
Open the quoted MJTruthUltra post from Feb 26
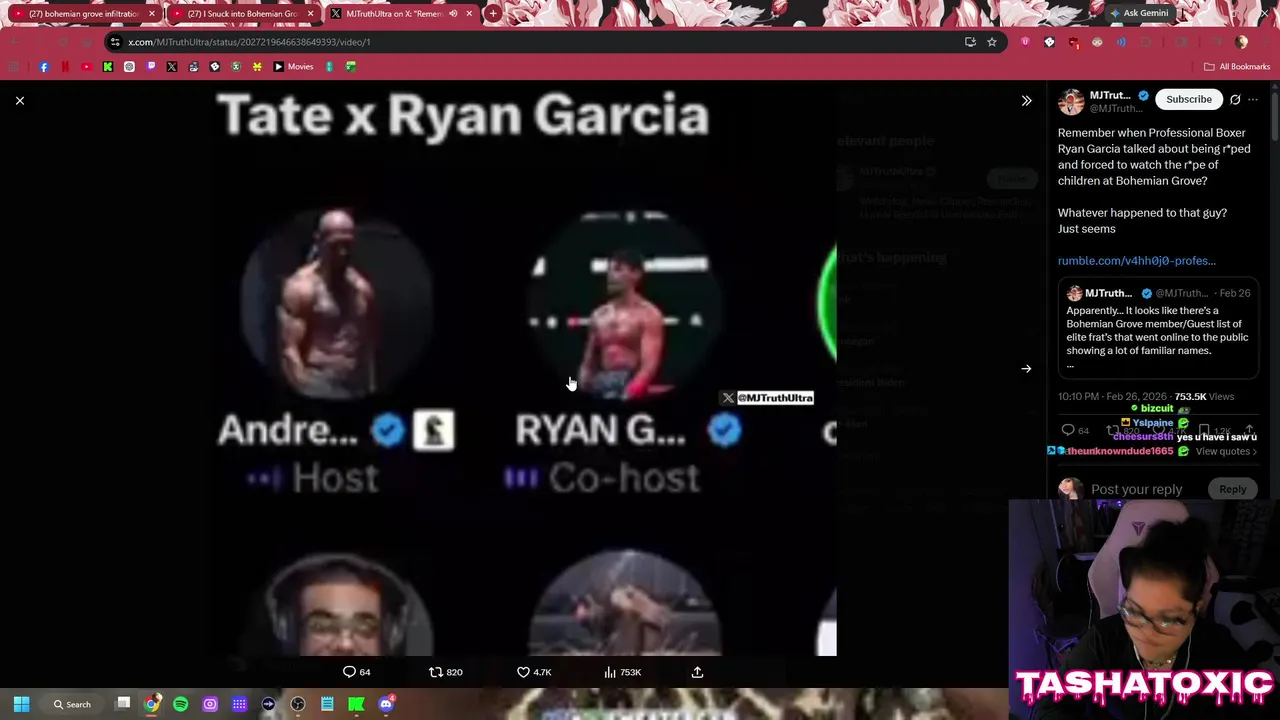tap(1158, 330)
